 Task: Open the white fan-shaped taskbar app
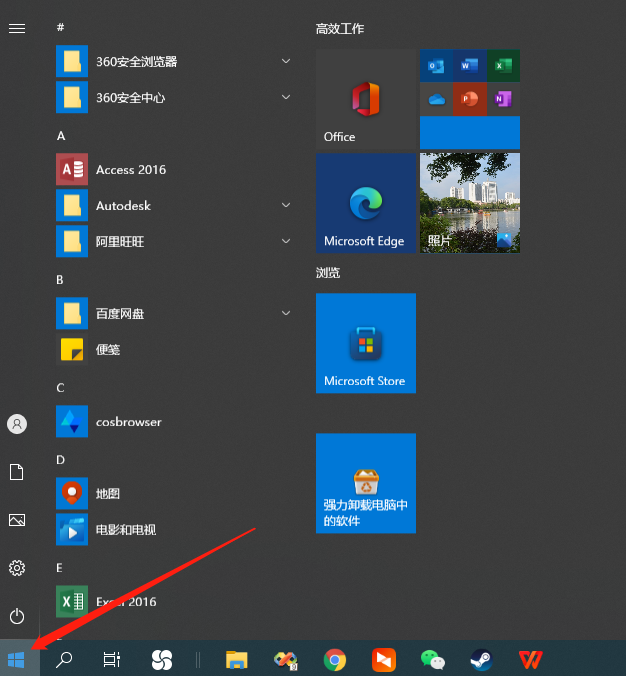click(162, 660)
